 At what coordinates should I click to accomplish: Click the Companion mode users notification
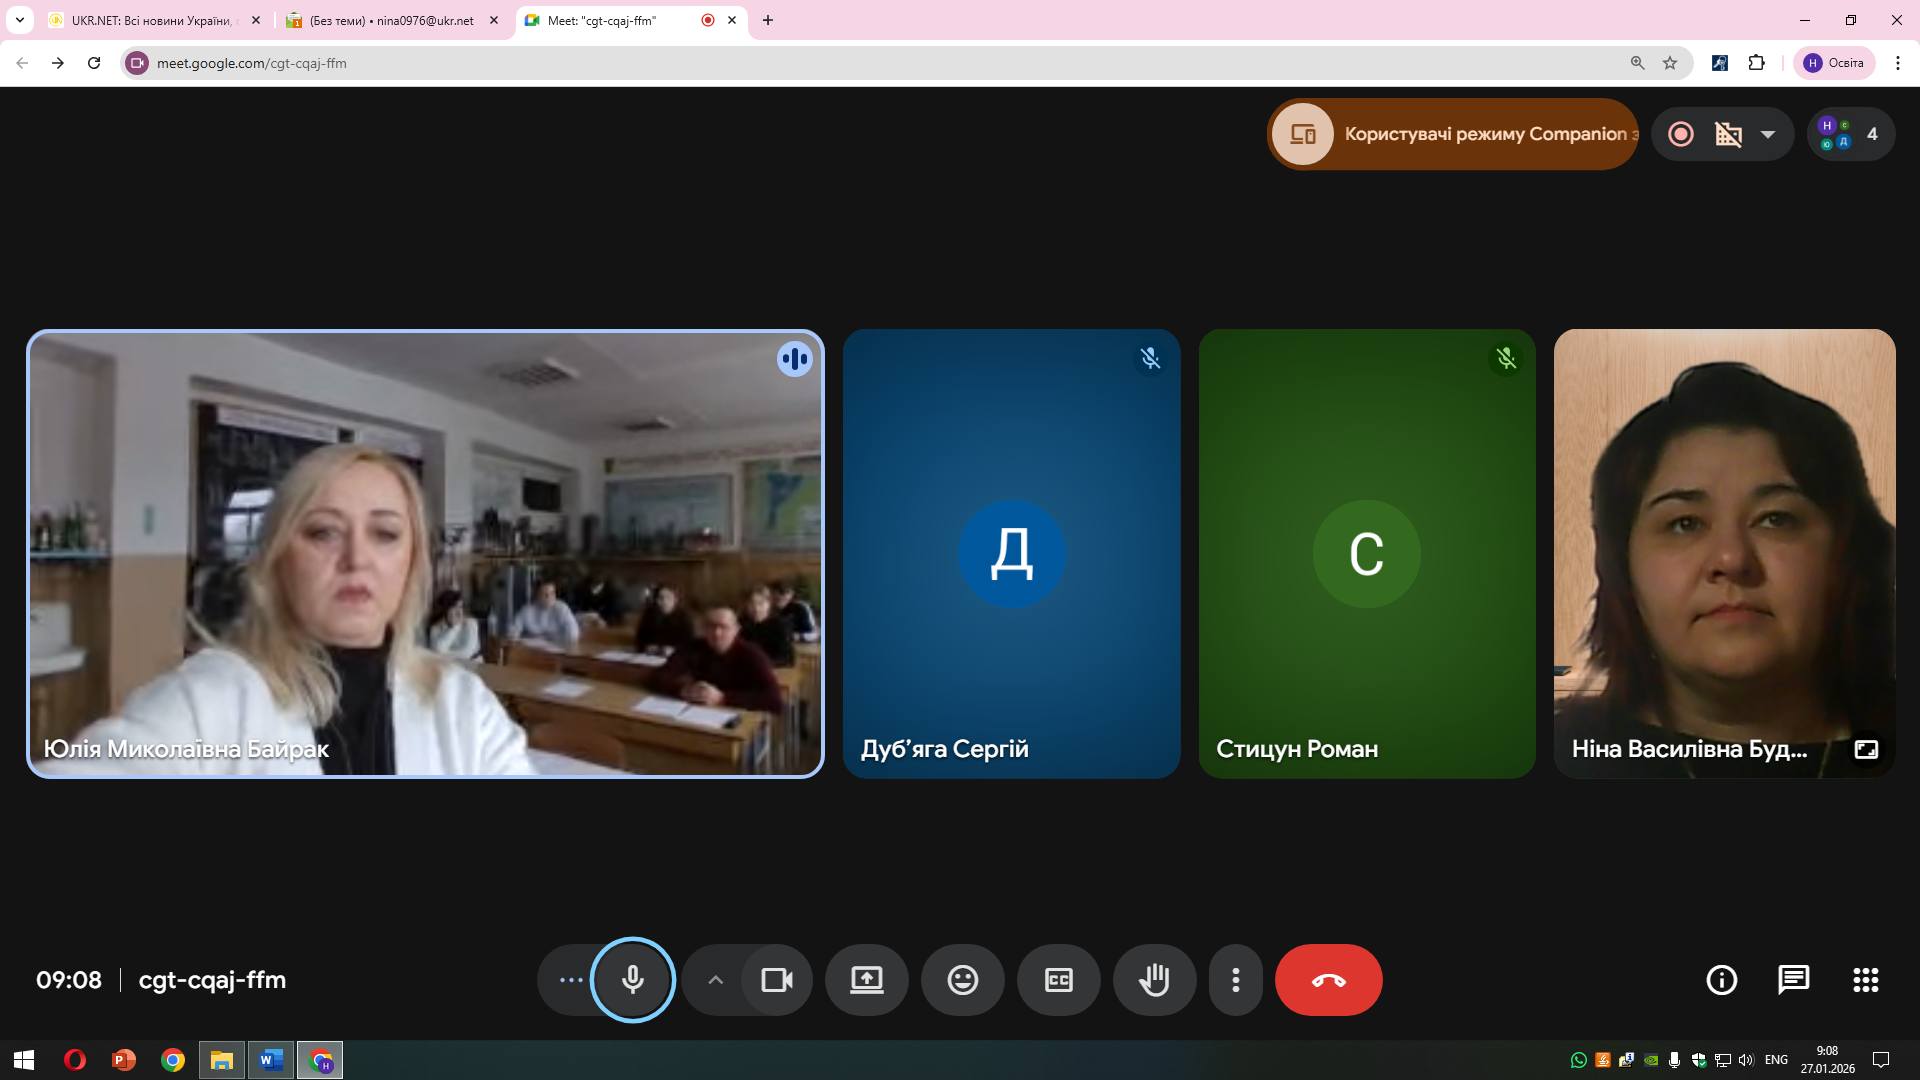[x=1452, y=134]
